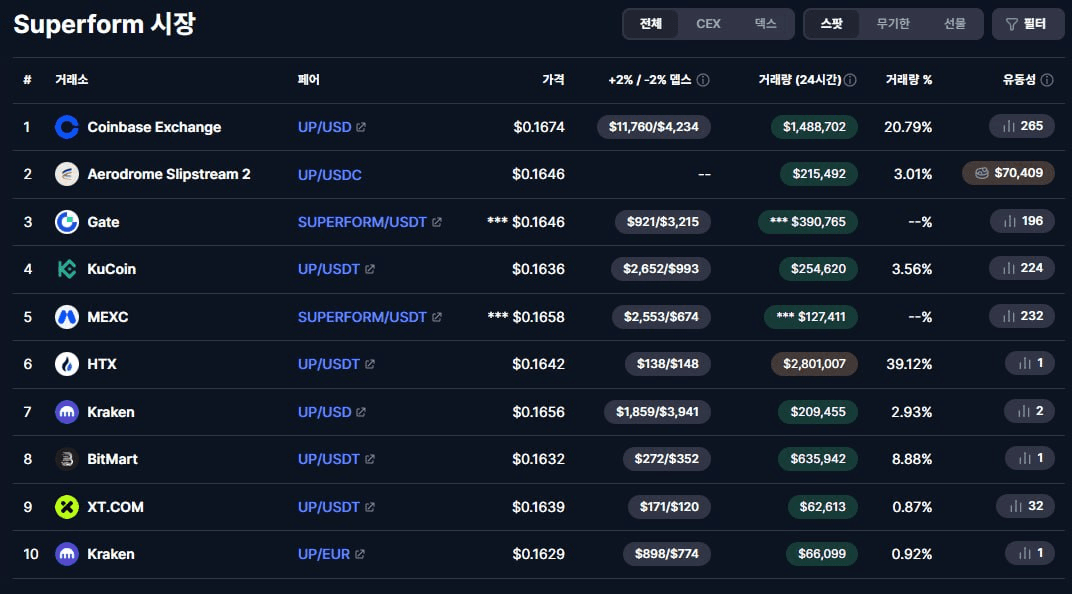Click the Aerodrome Slipstream 2 logo icon
Screen dimensions: 1072x594
coord(66,174)
